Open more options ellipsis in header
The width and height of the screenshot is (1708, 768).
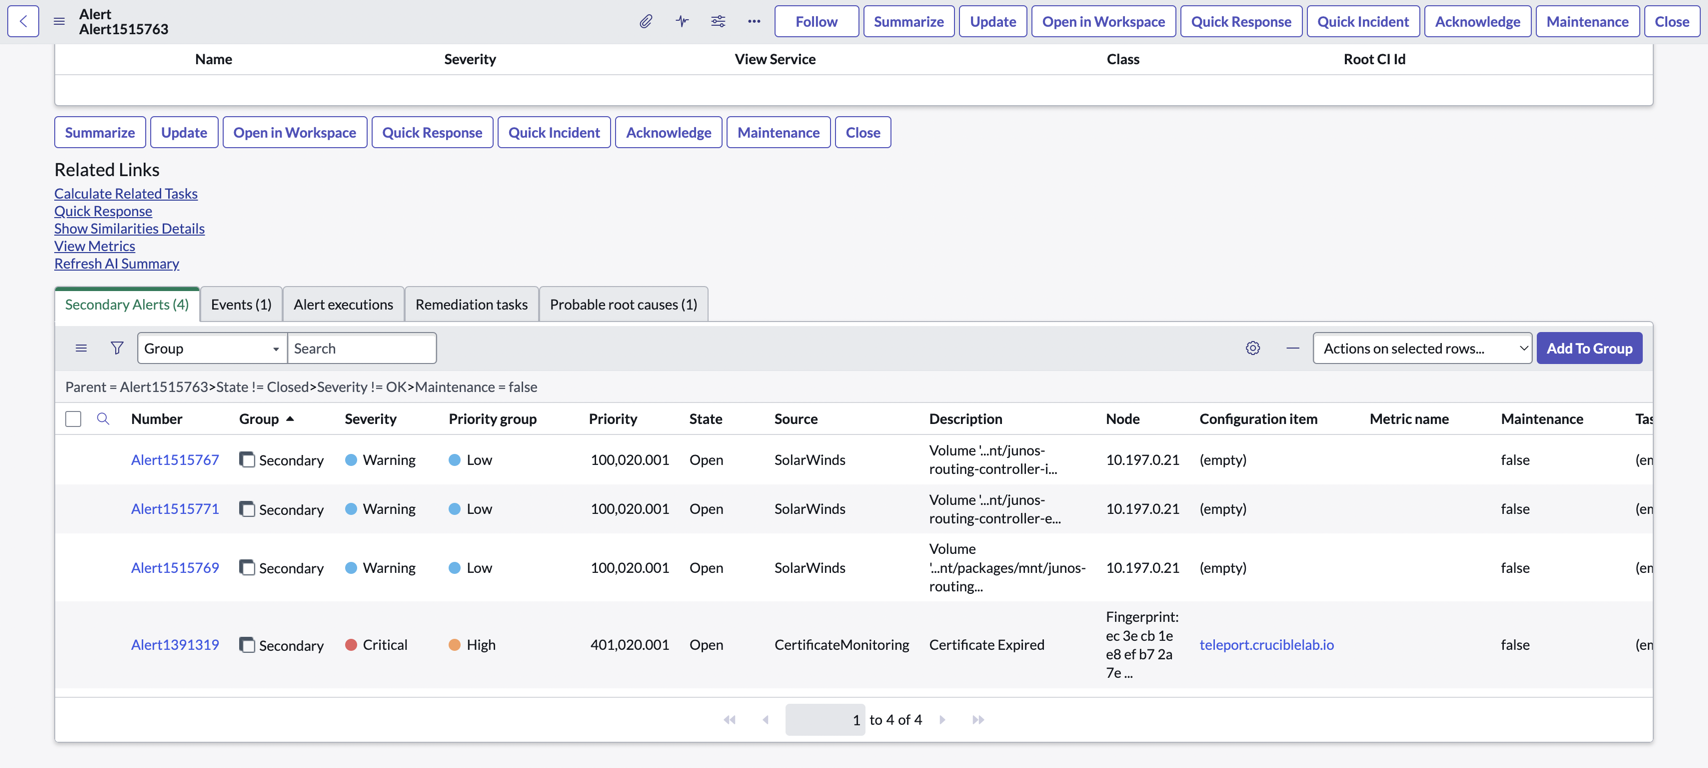tap(754, 21)
